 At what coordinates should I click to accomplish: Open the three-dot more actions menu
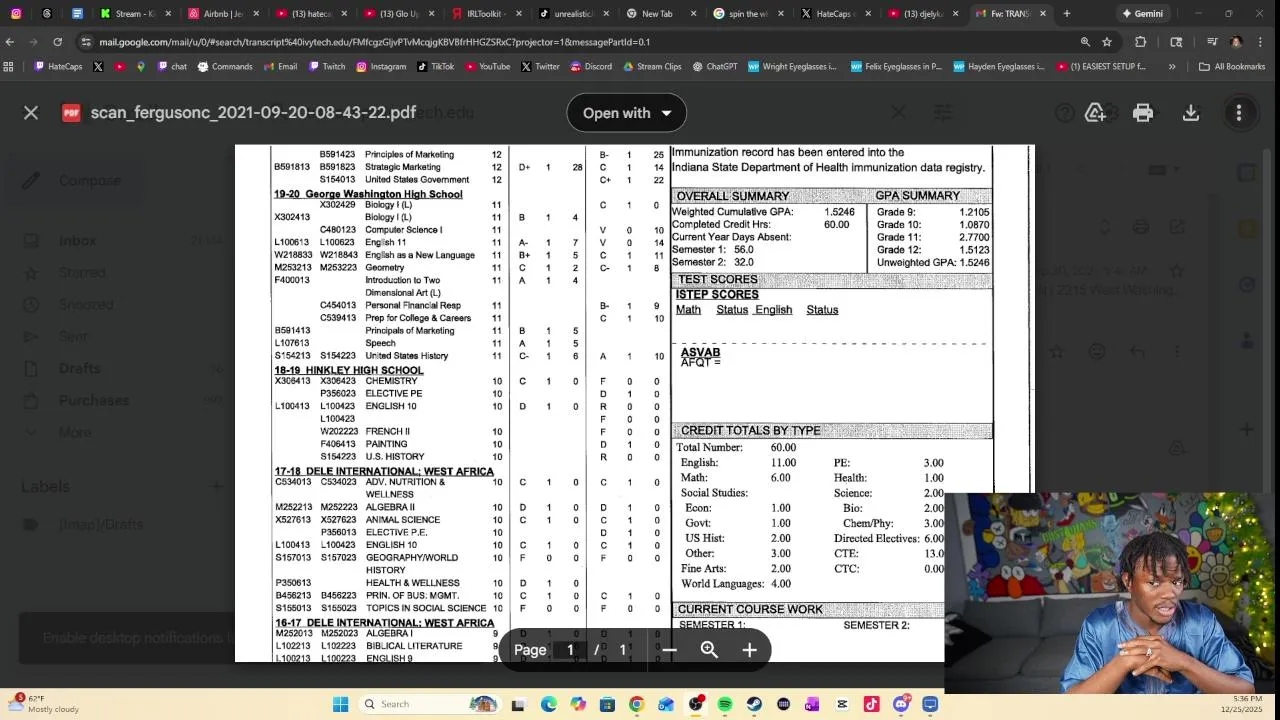click(x=1239, y=113)
